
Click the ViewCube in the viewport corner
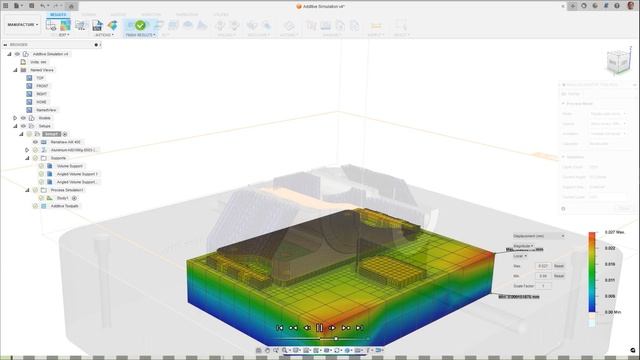click(x=618, y=62)
